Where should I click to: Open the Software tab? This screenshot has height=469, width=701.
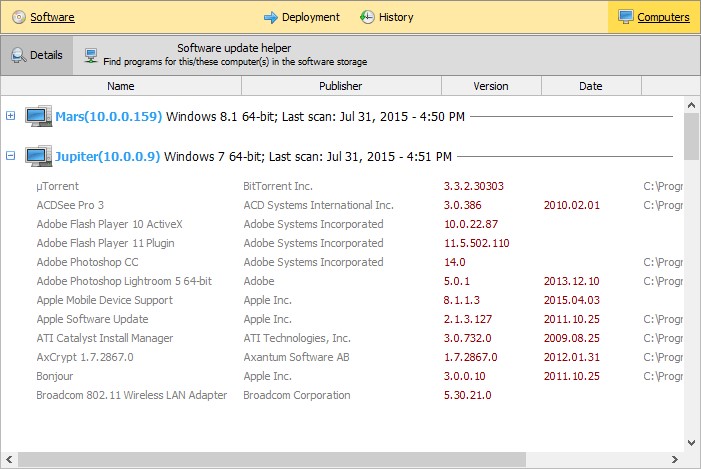click(x=52, y=17)
